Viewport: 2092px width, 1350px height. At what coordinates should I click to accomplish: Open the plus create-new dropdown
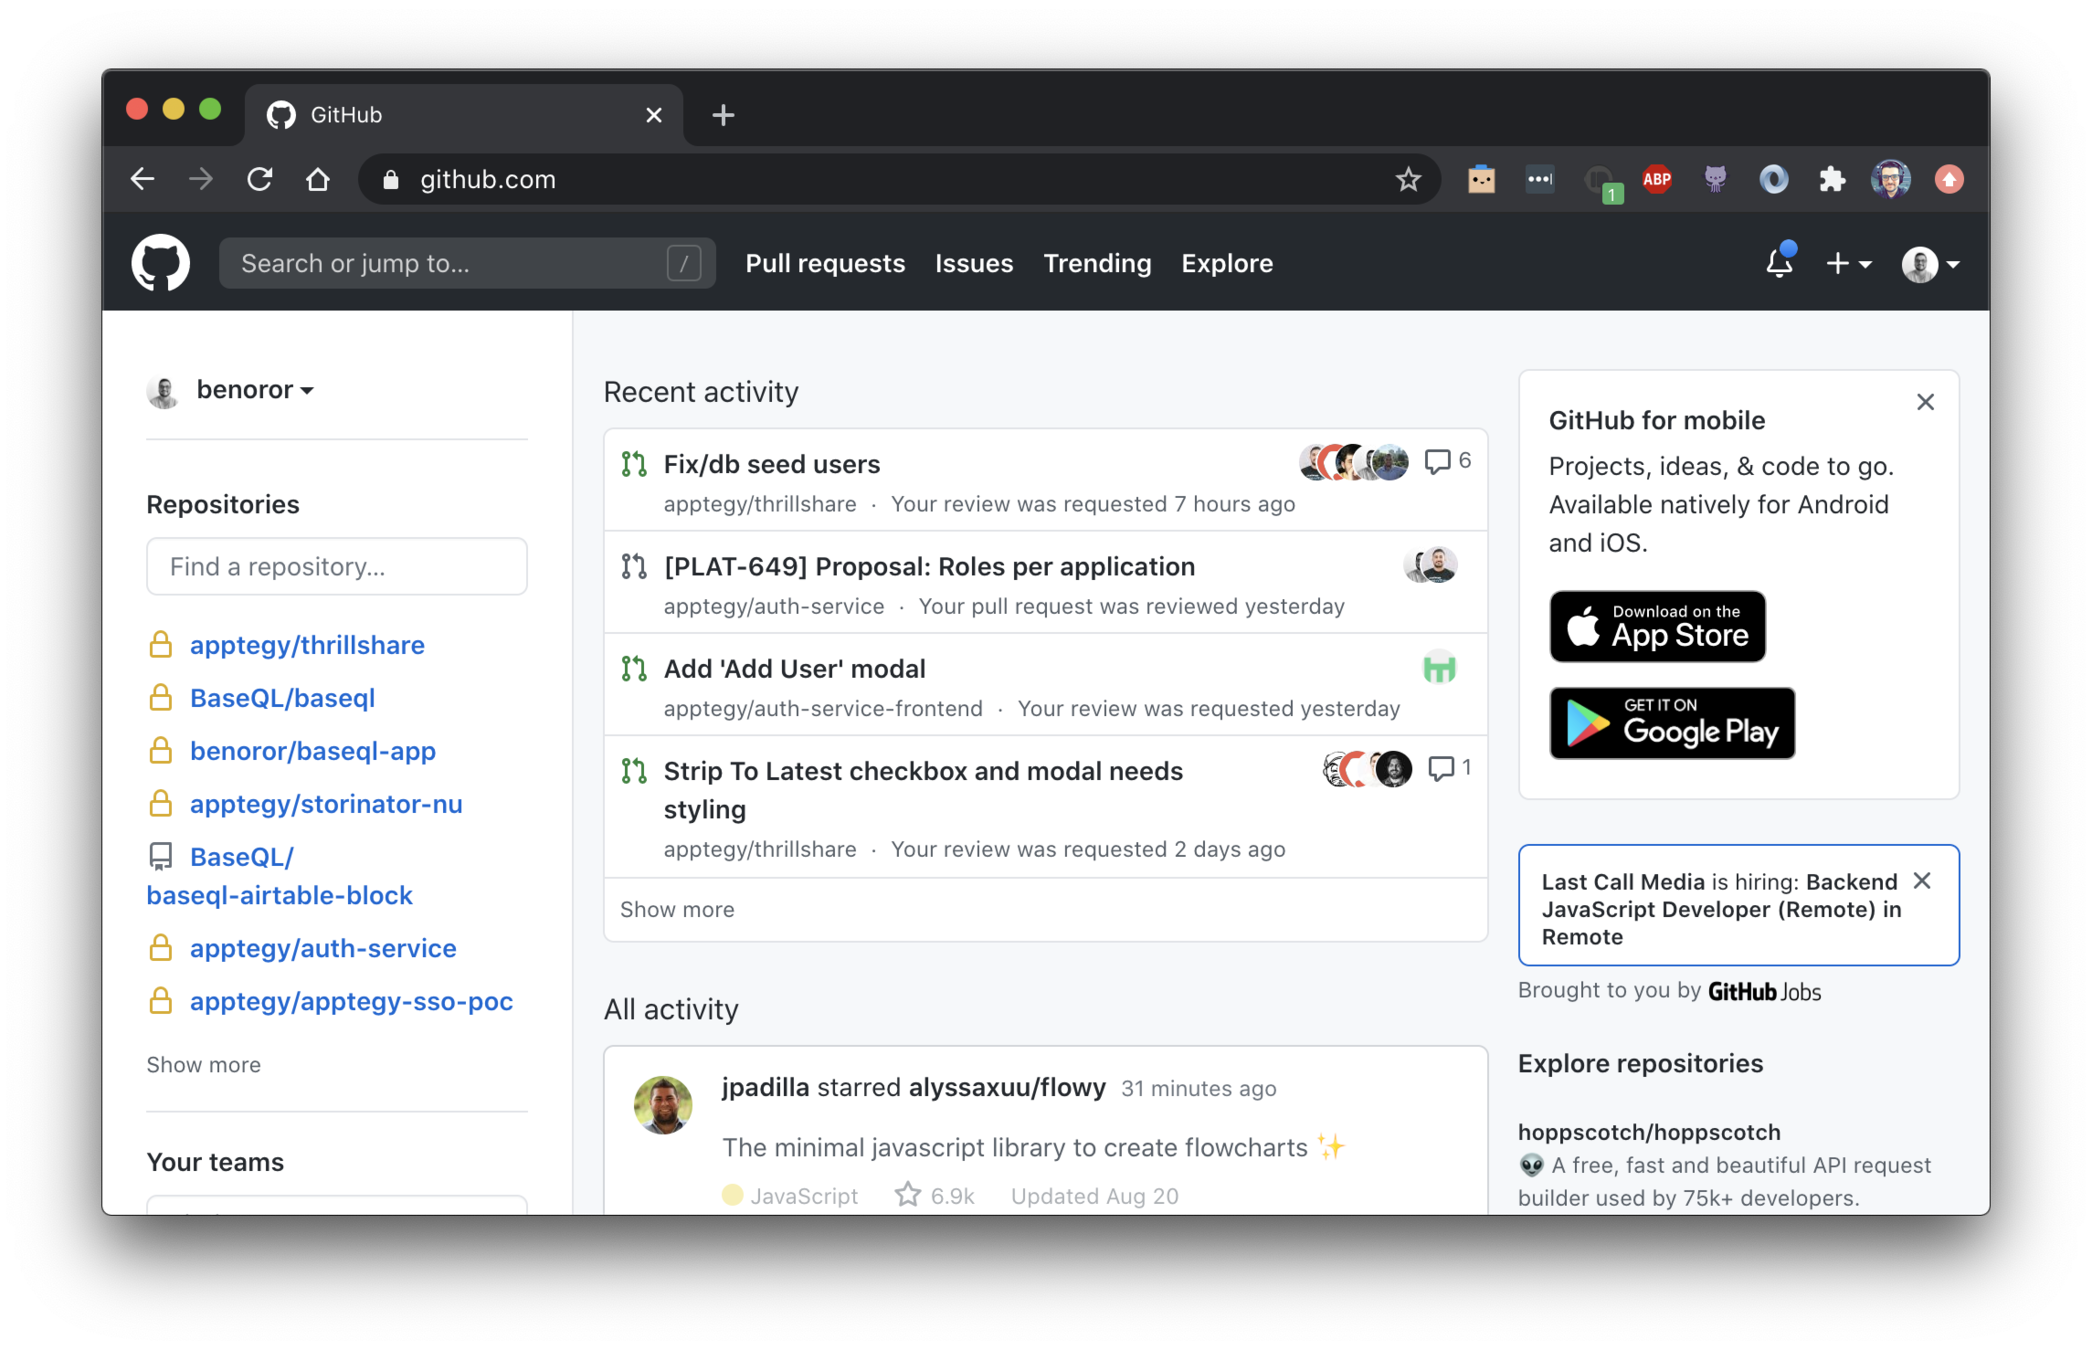[1847, 263]
